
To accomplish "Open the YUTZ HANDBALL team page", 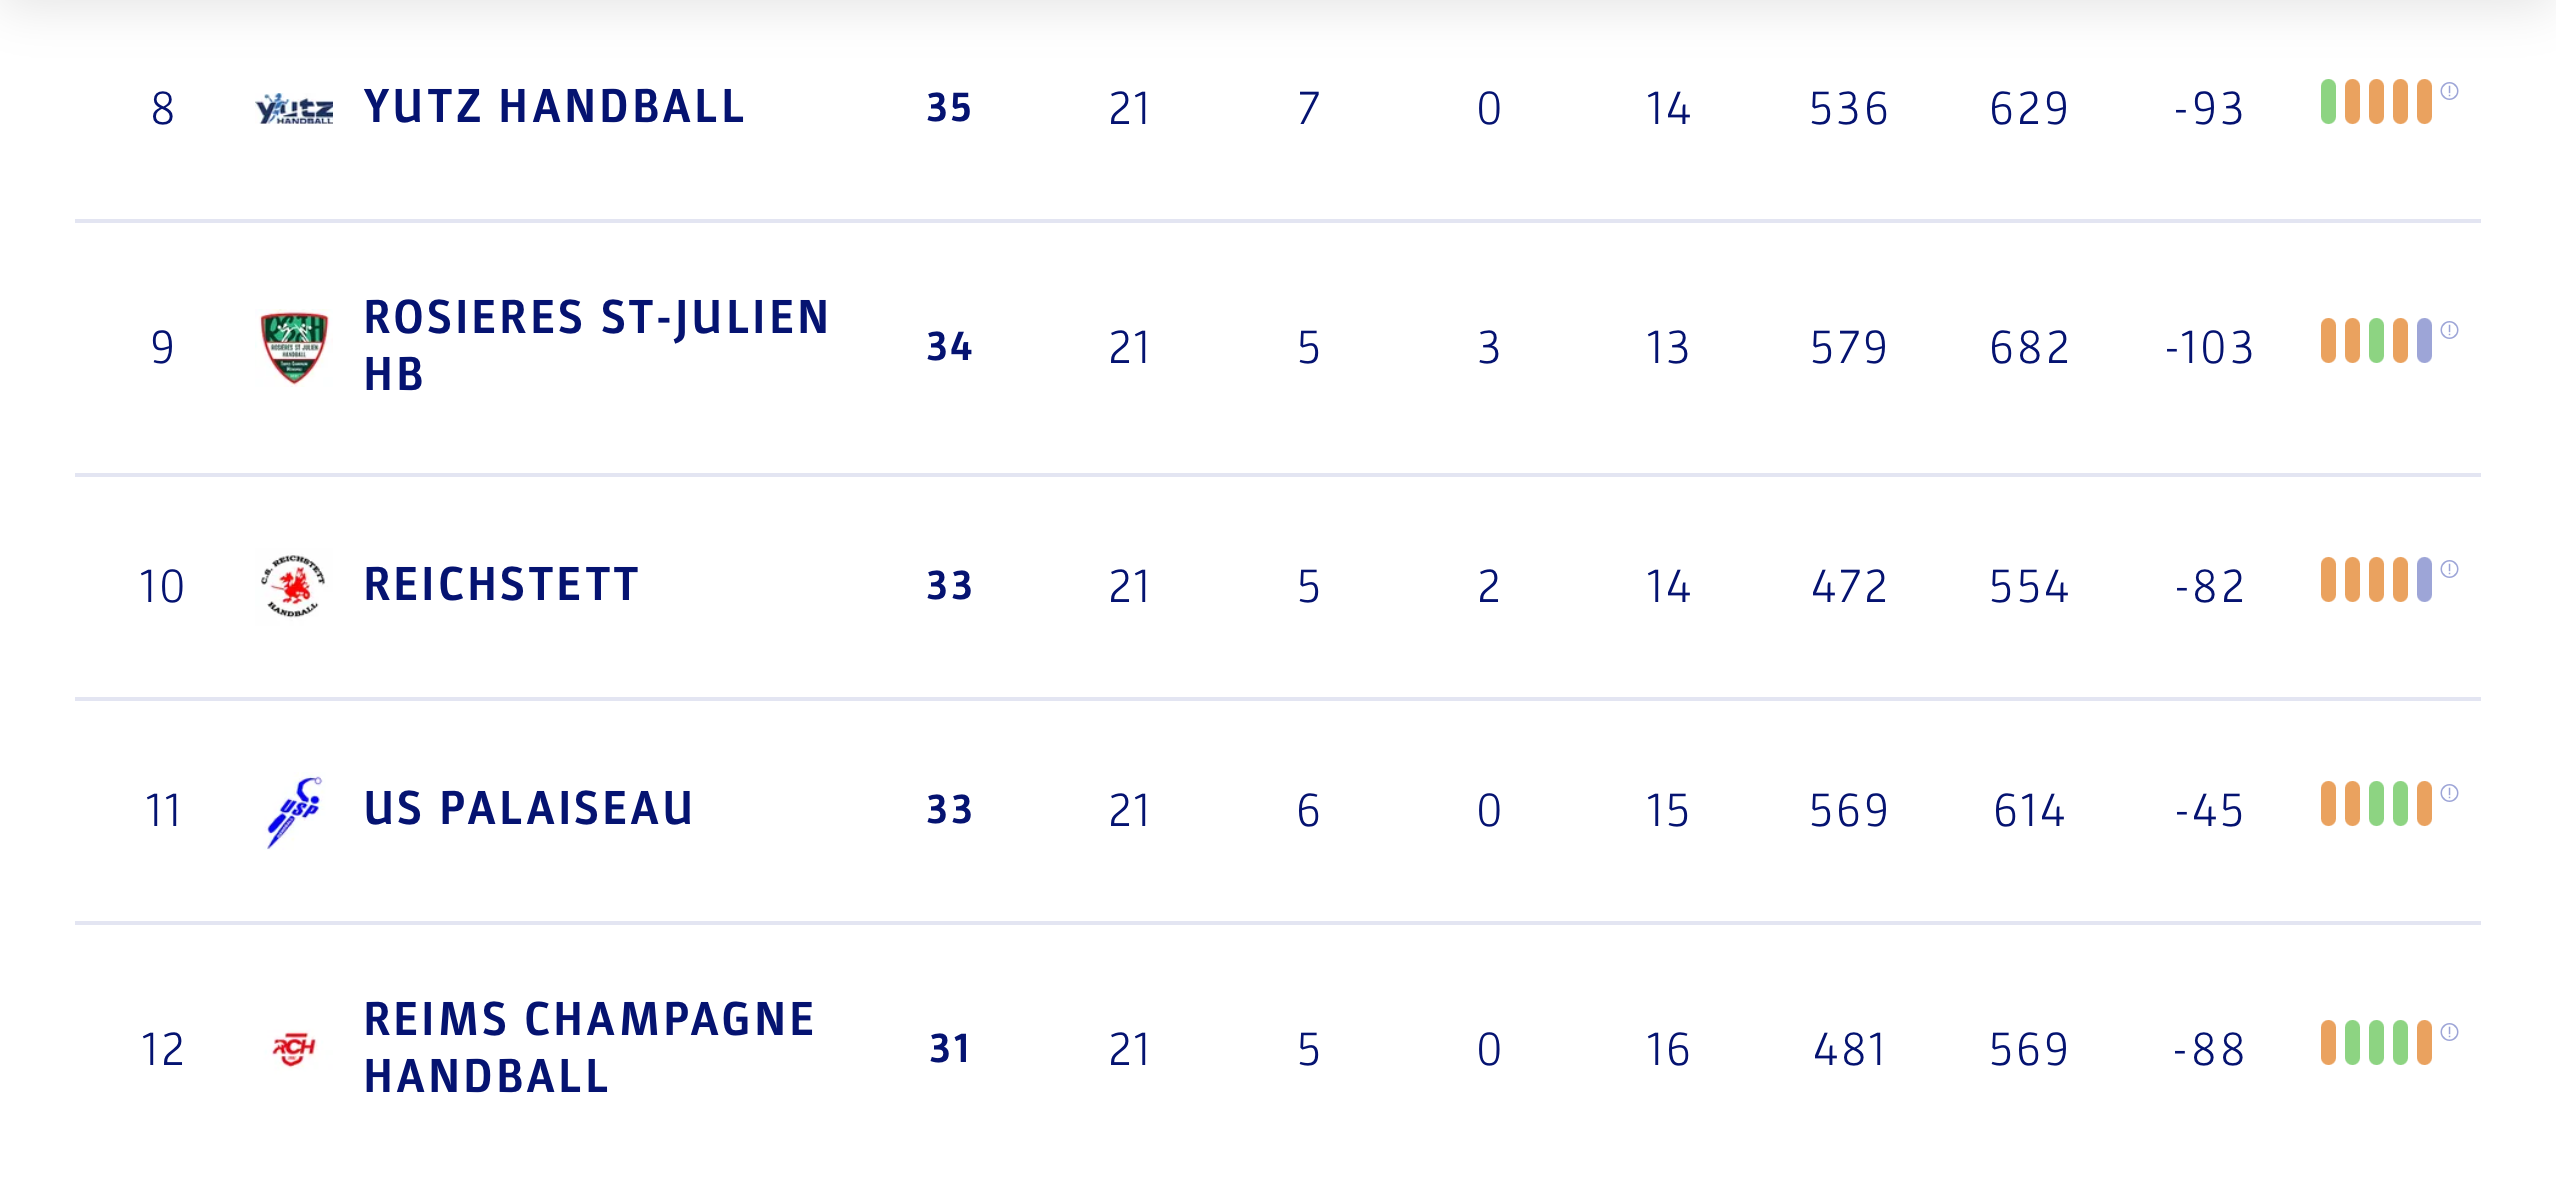I will pos(554,107).
